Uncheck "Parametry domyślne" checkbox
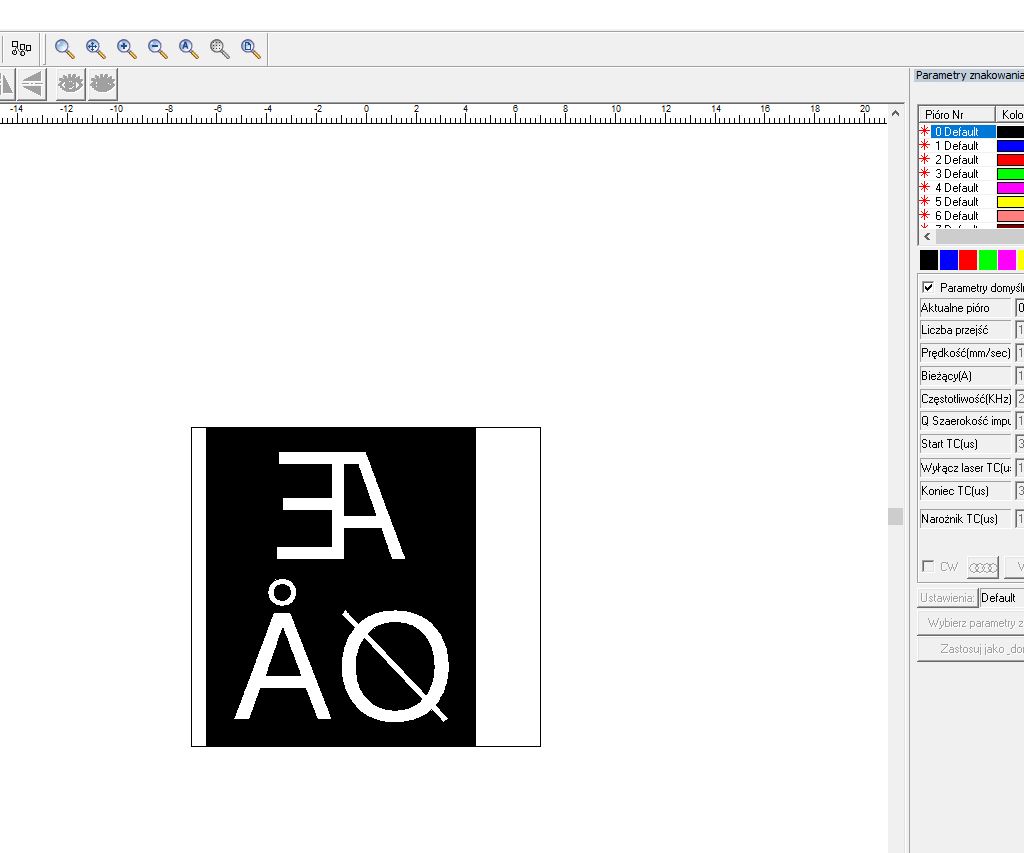Screen dimensions: 1024x853 (928, 287)
